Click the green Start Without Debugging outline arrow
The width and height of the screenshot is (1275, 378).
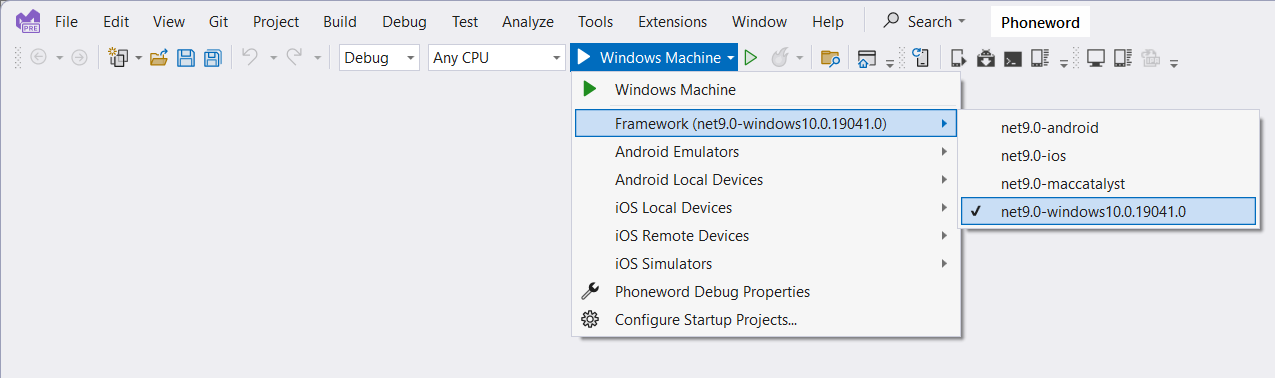coord(751,58)
